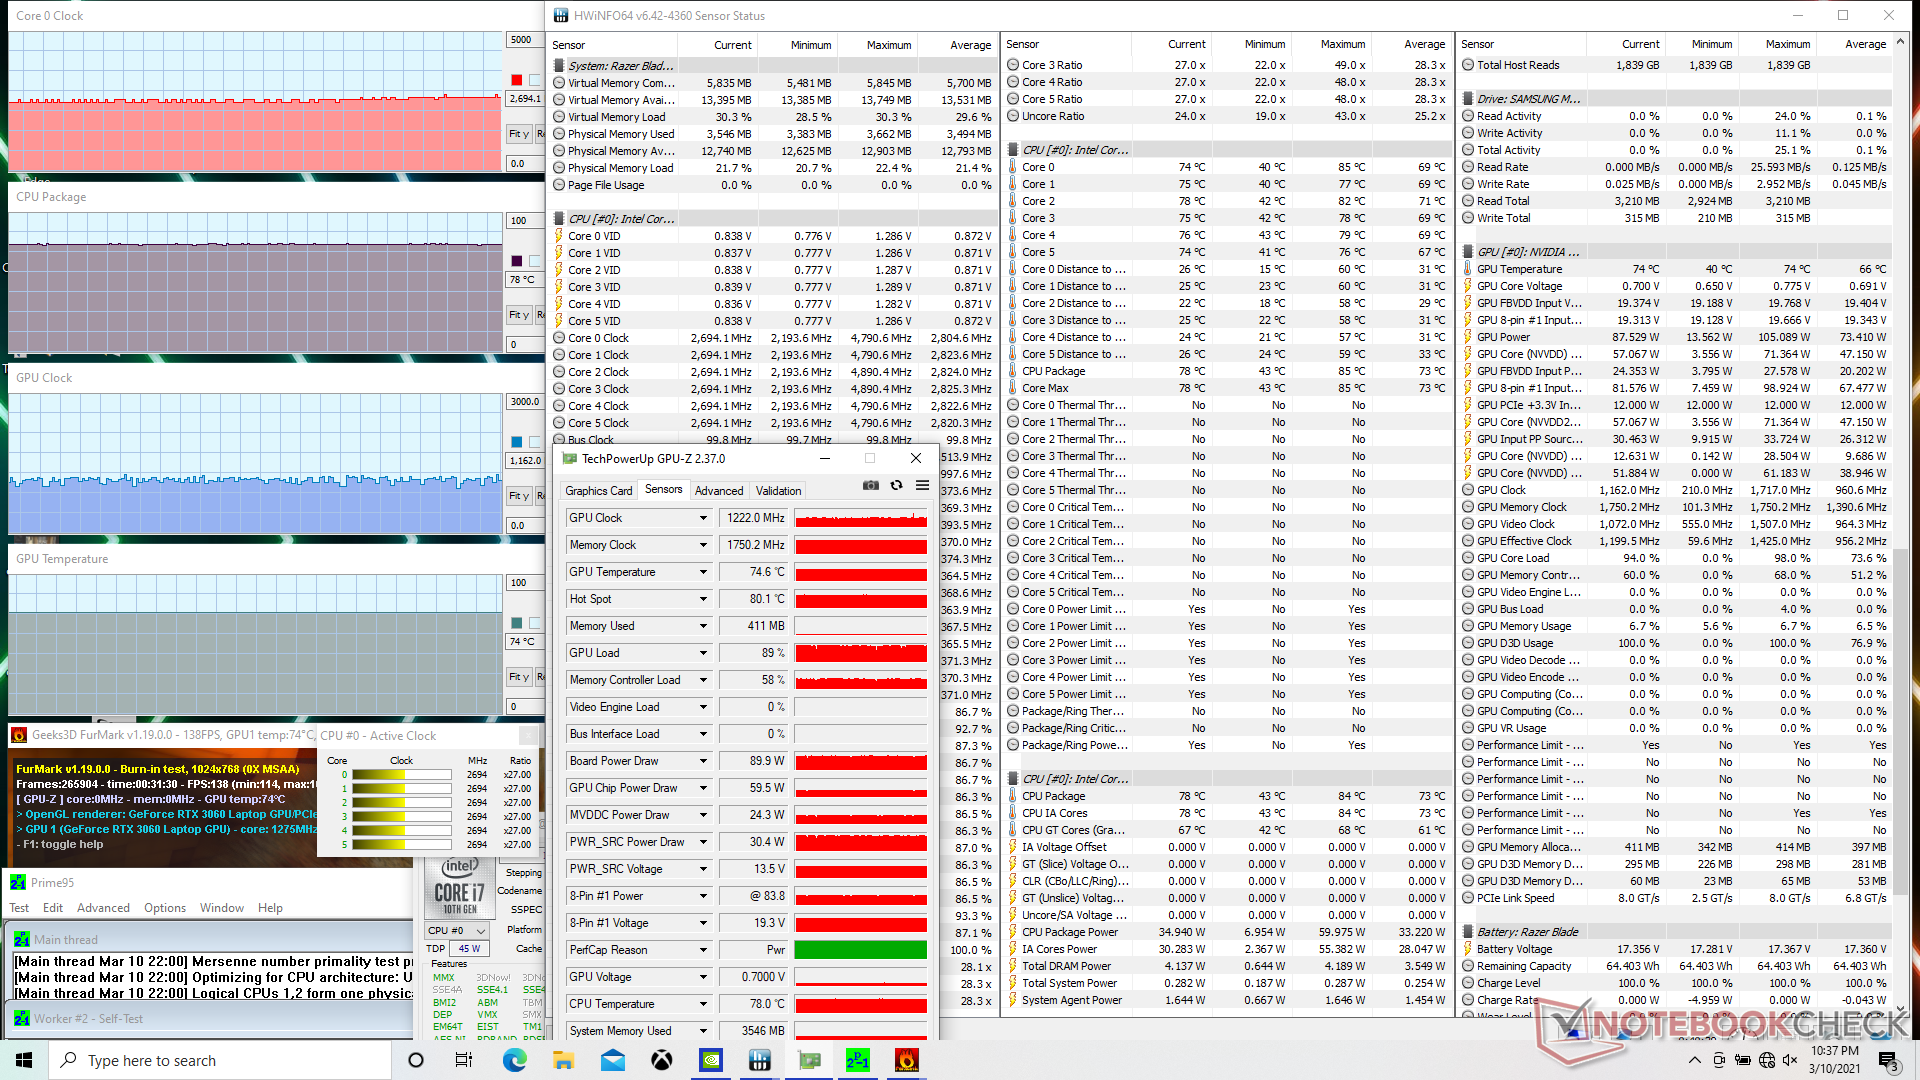
Task: Expand the Hot Spot sensor dropdown
Action: point(703,599)
